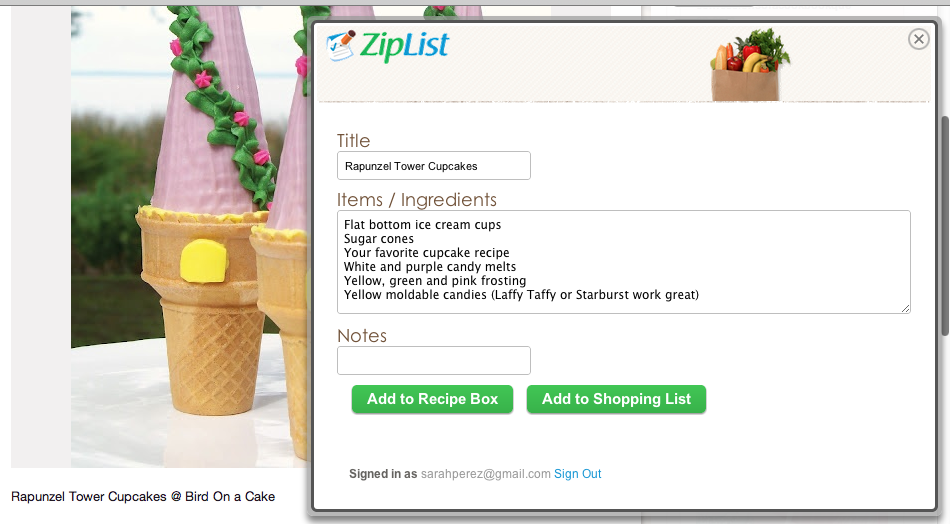Image resolution: width=950 pixels, height=524 pixels.
Task: Click 'Yellow, green and pink frosting' line
Action: tap(435, 280)
